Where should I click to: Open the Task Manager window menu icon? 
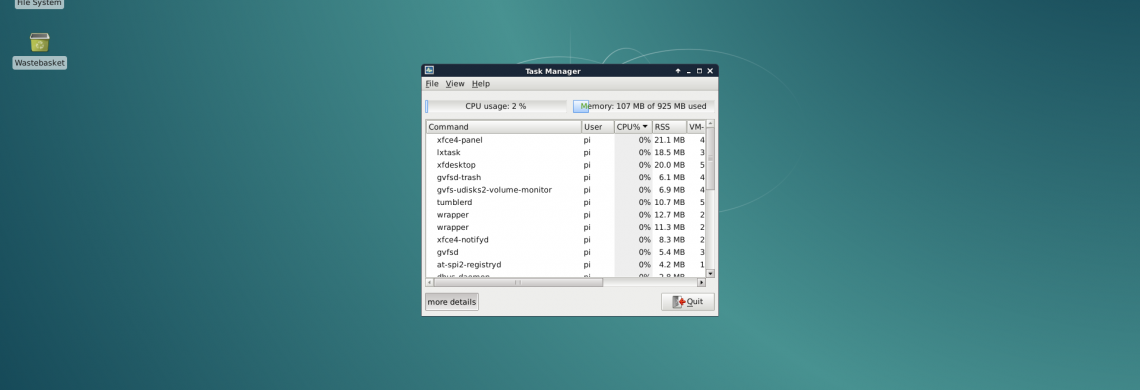pyautogui.click(x=429, y=71)
